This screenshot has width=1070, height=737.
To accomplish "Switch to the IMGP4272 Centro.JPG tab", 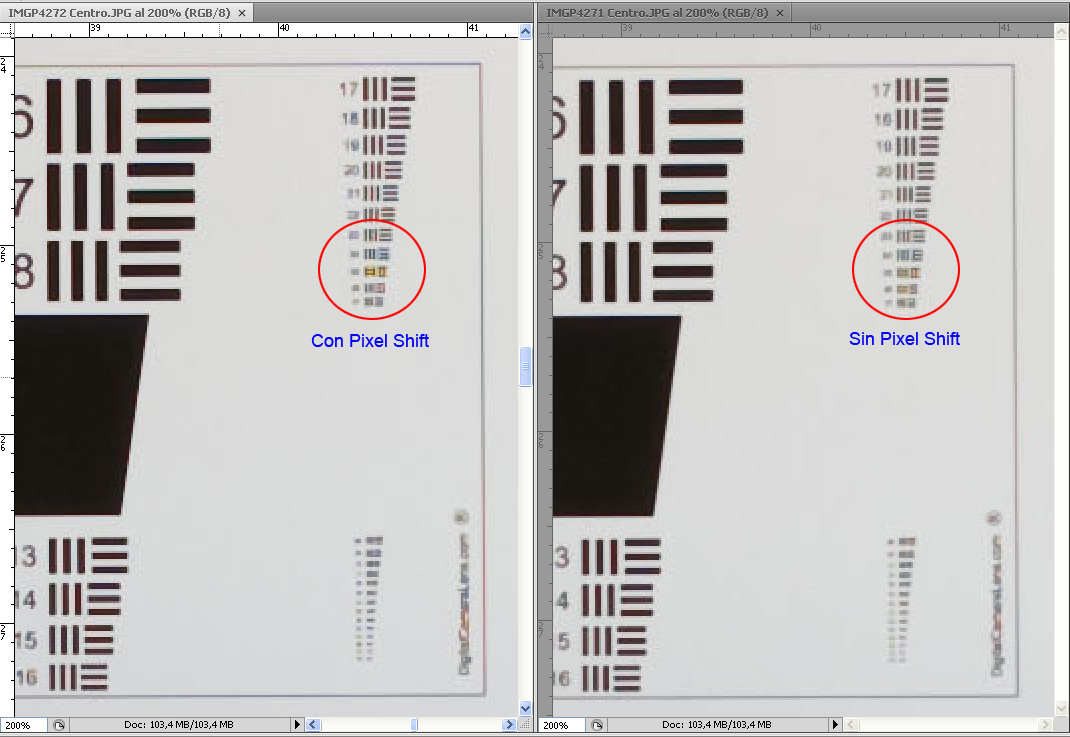I will pos(118,12).
